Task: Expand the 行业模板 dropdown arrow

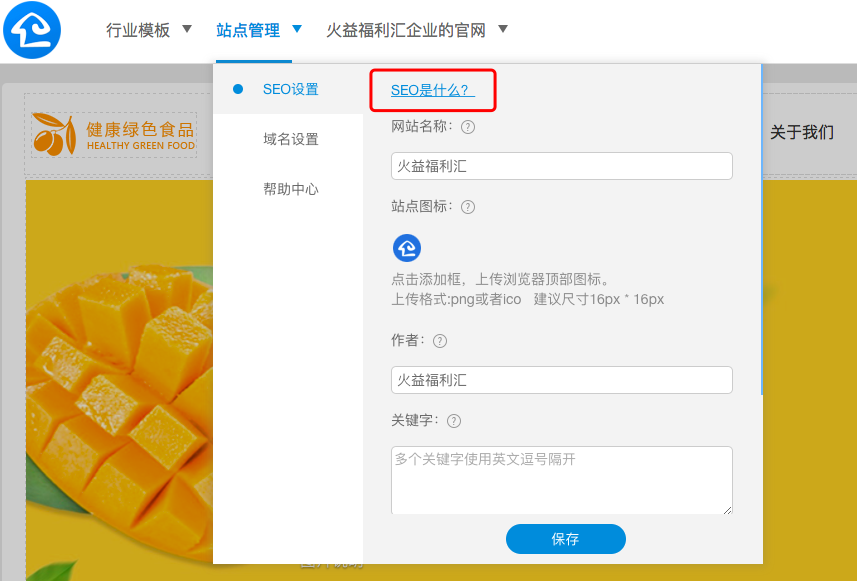Action: pos(187,29)
